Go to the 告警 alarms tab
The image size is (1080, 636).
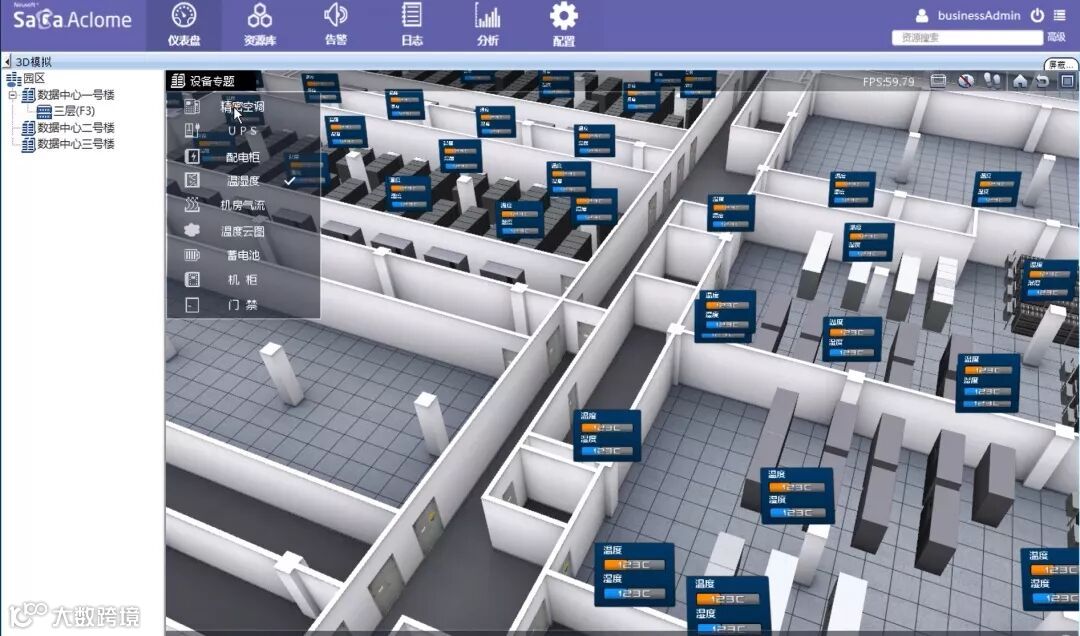pyautogui.click(x=335, y=25)
